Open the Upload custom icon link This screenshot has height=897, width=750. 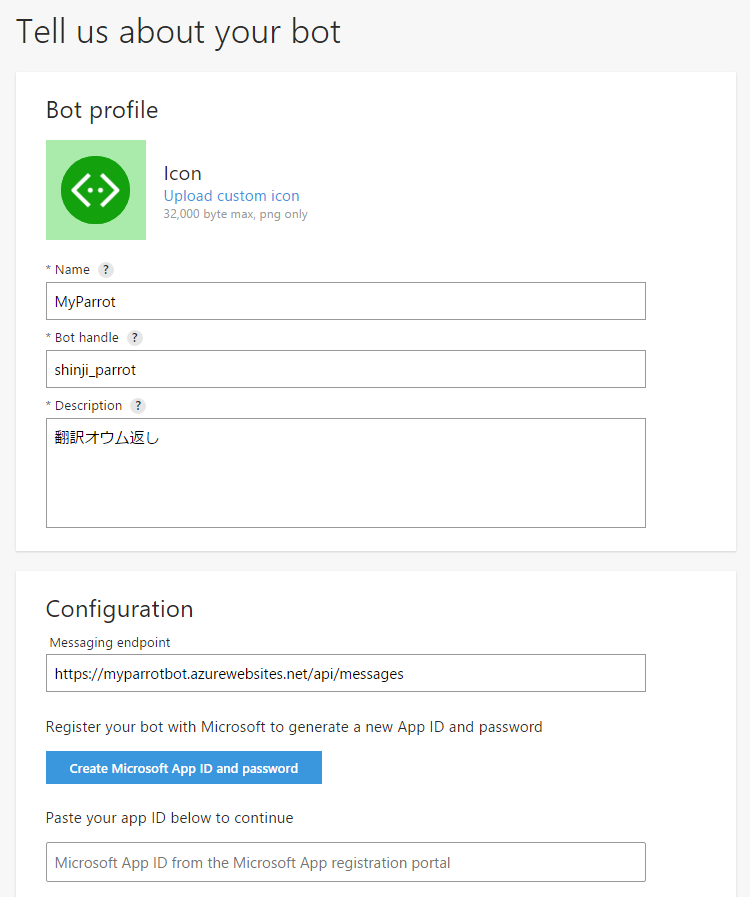231,196
